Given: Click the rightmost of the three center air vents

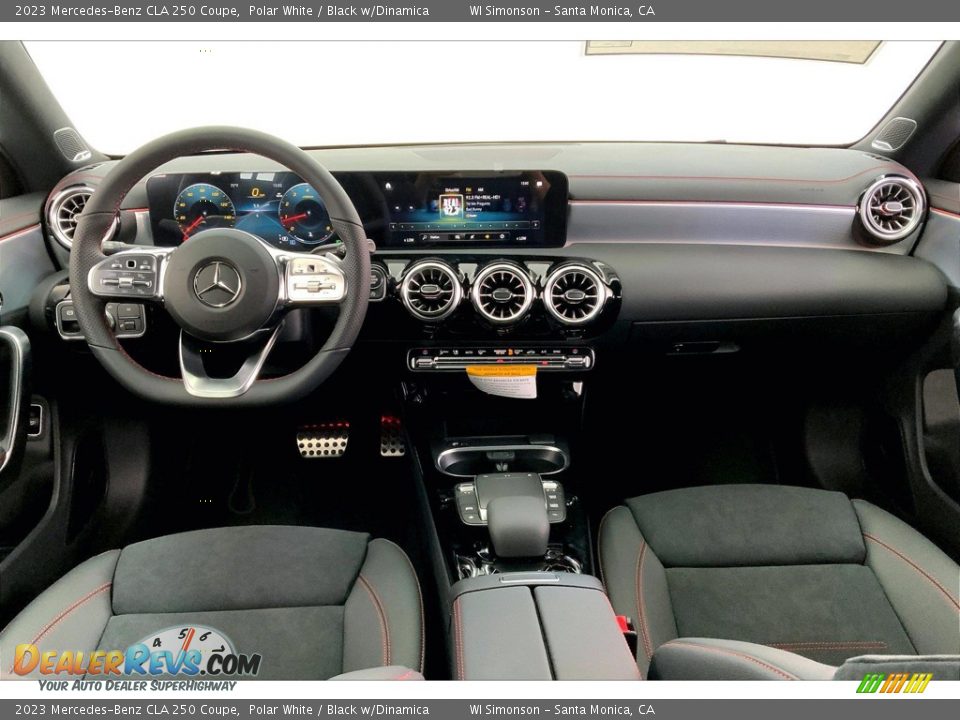Looking at the screenshot, I should point(574,294).
